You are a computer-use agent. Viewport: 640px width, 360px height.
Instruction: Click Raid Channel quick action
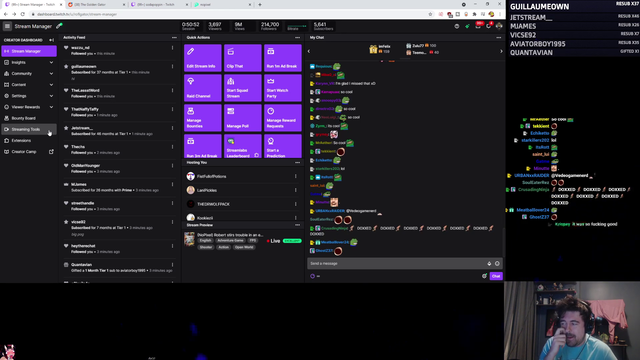pos(202,88)
